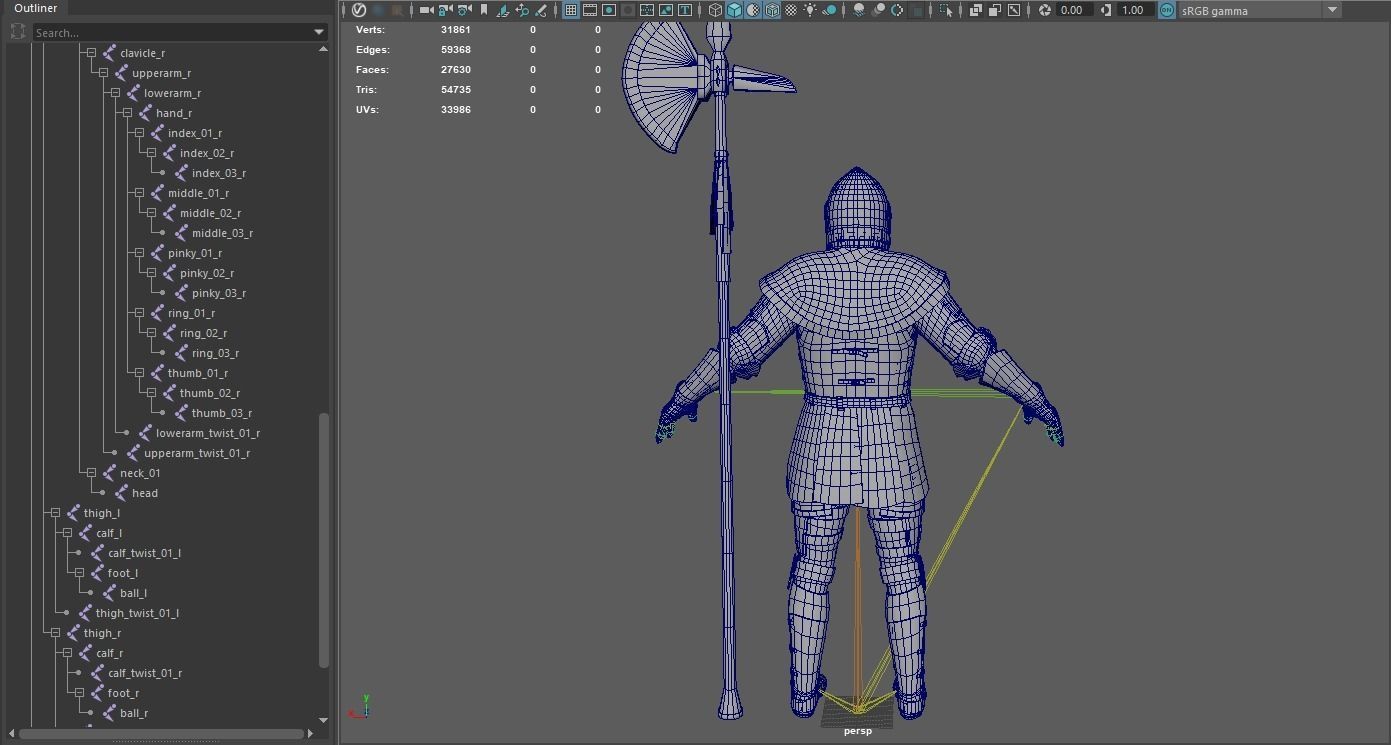Toggle Use All Lights bulb icon
1391x745 pixels.
coord(810,10)
